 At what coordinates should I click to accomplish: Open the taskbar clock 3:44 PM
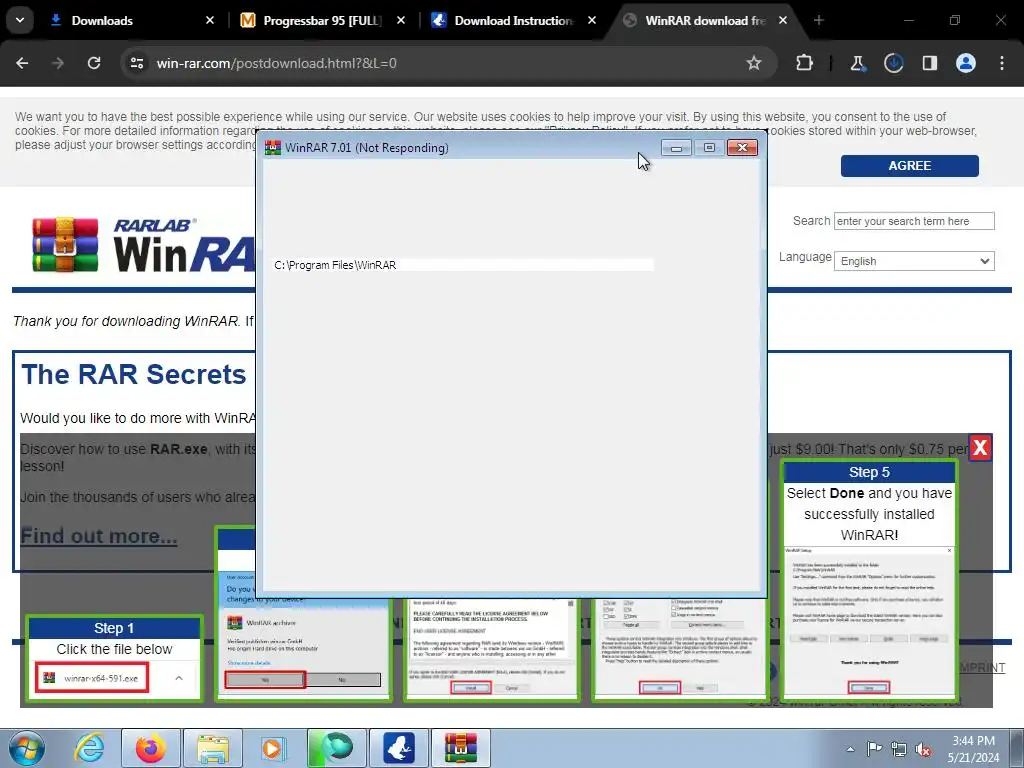point(973,749)
